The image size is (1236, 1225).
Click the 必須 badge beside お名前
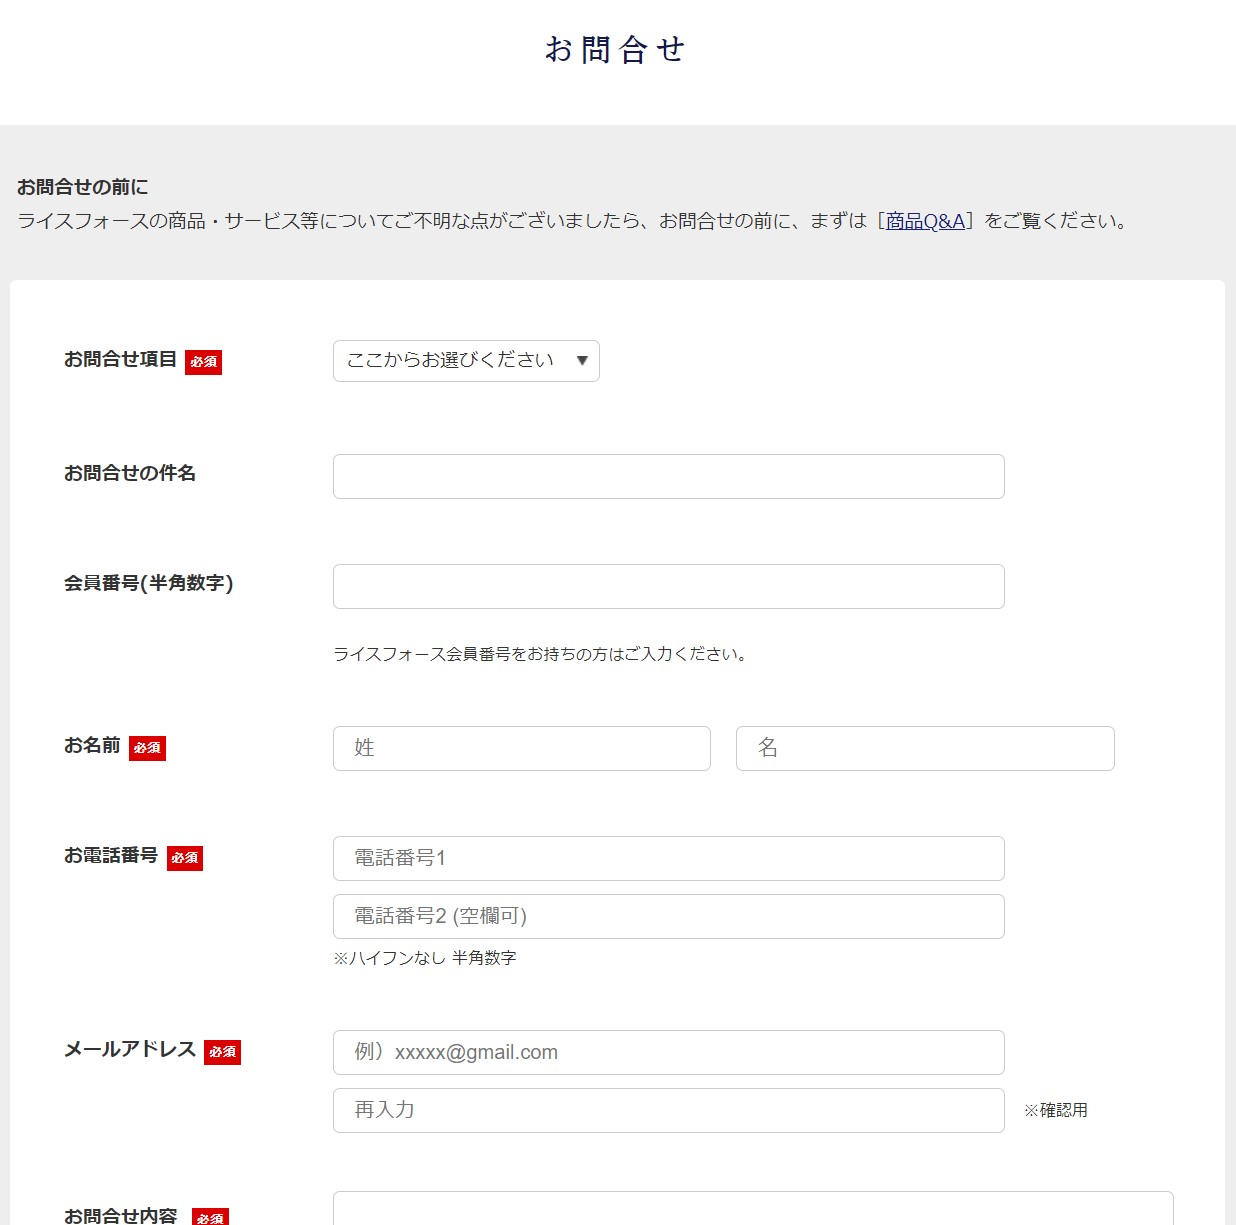point(147,748)
